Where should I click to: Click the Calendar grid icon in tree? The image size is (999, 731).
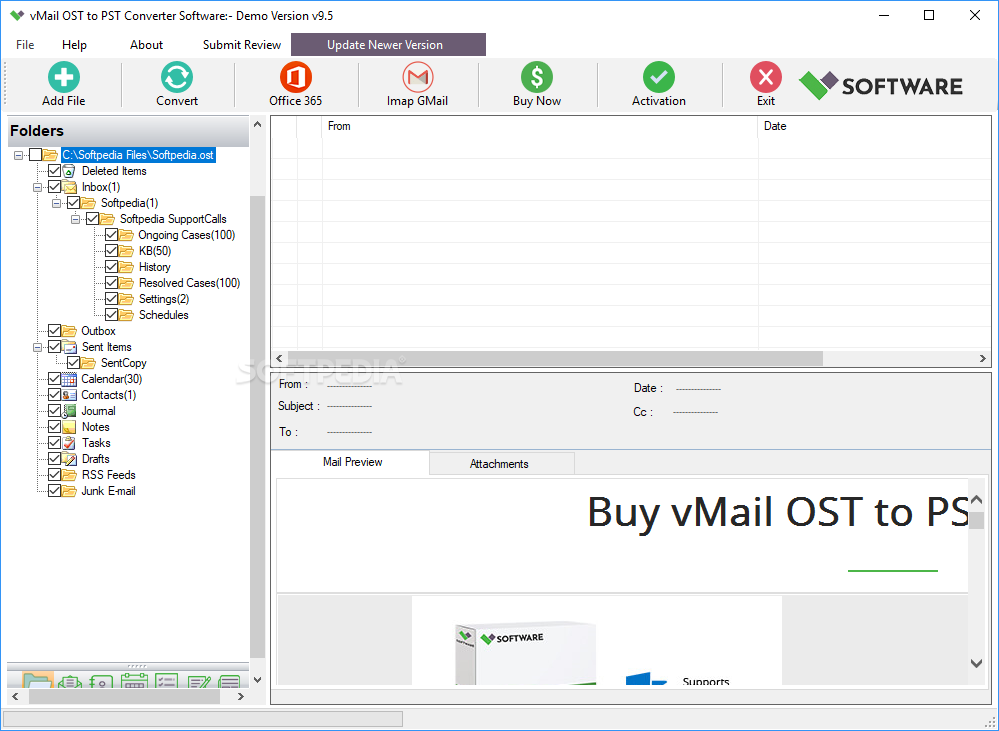69,379
